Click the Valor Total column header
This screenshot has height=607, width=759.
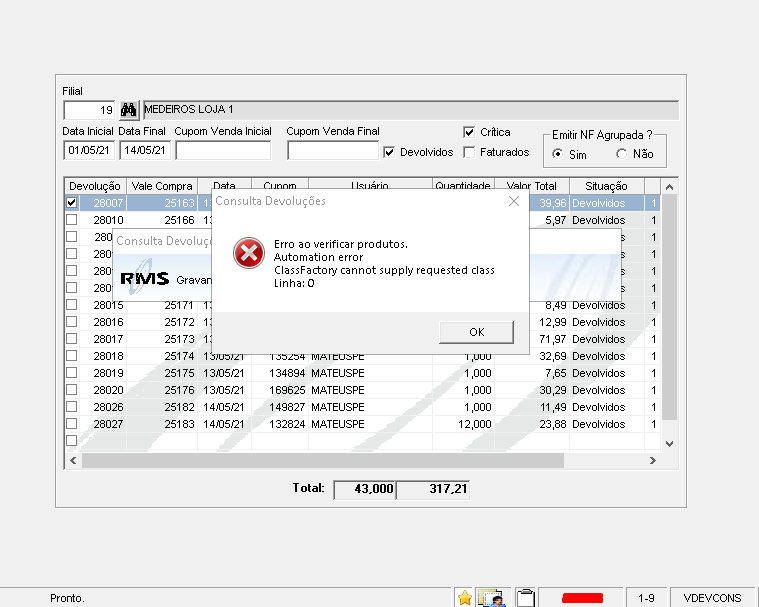click(x=531, y=184)
